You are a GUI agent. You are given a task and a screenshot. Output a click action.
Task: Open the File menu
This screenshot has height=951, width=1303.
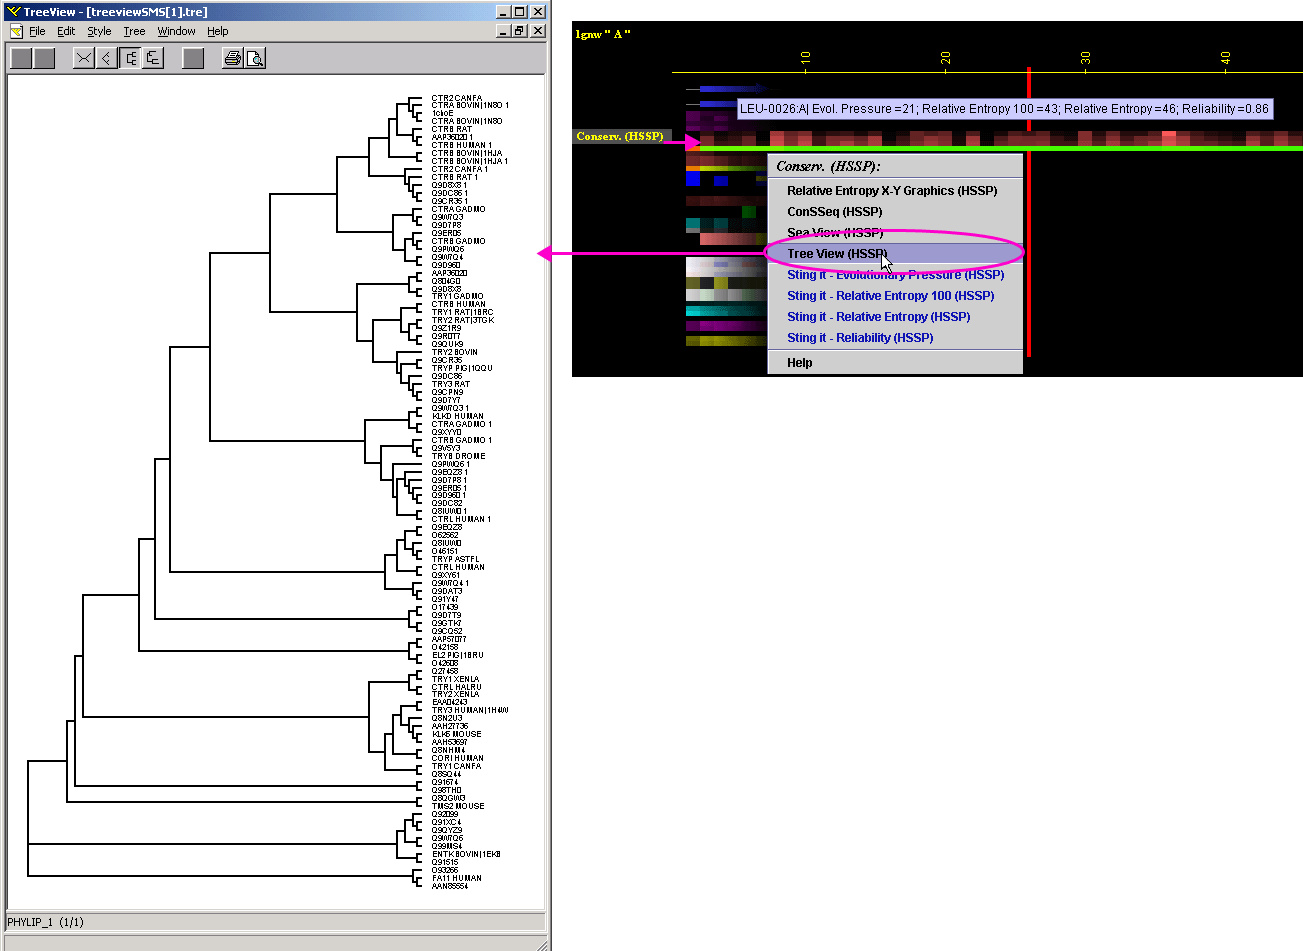37,31
